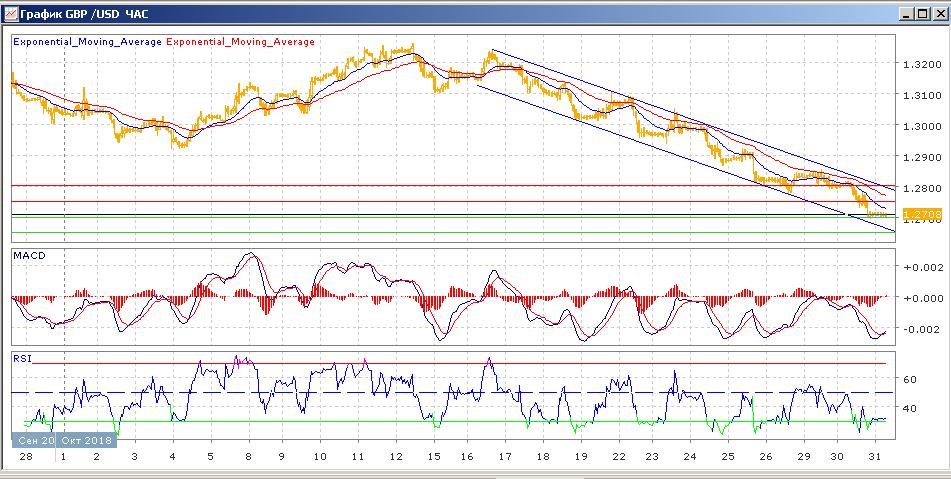The image size is (951, 479).
Task: Click the RSI 60 level scale label
Action: pos(910,380)
